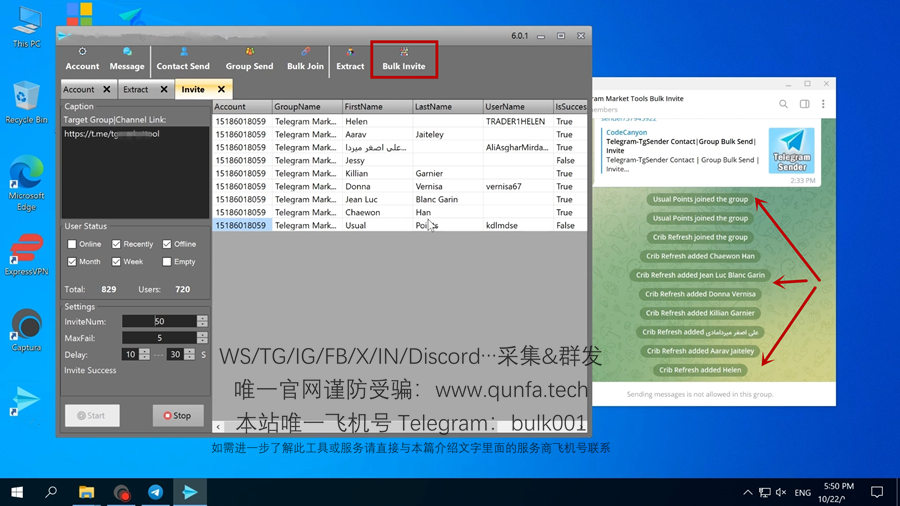Adjust the minimum Delay stepper (10)
Image resolution: width=900 pixels, height=506 pixels.
coord(144,355)
